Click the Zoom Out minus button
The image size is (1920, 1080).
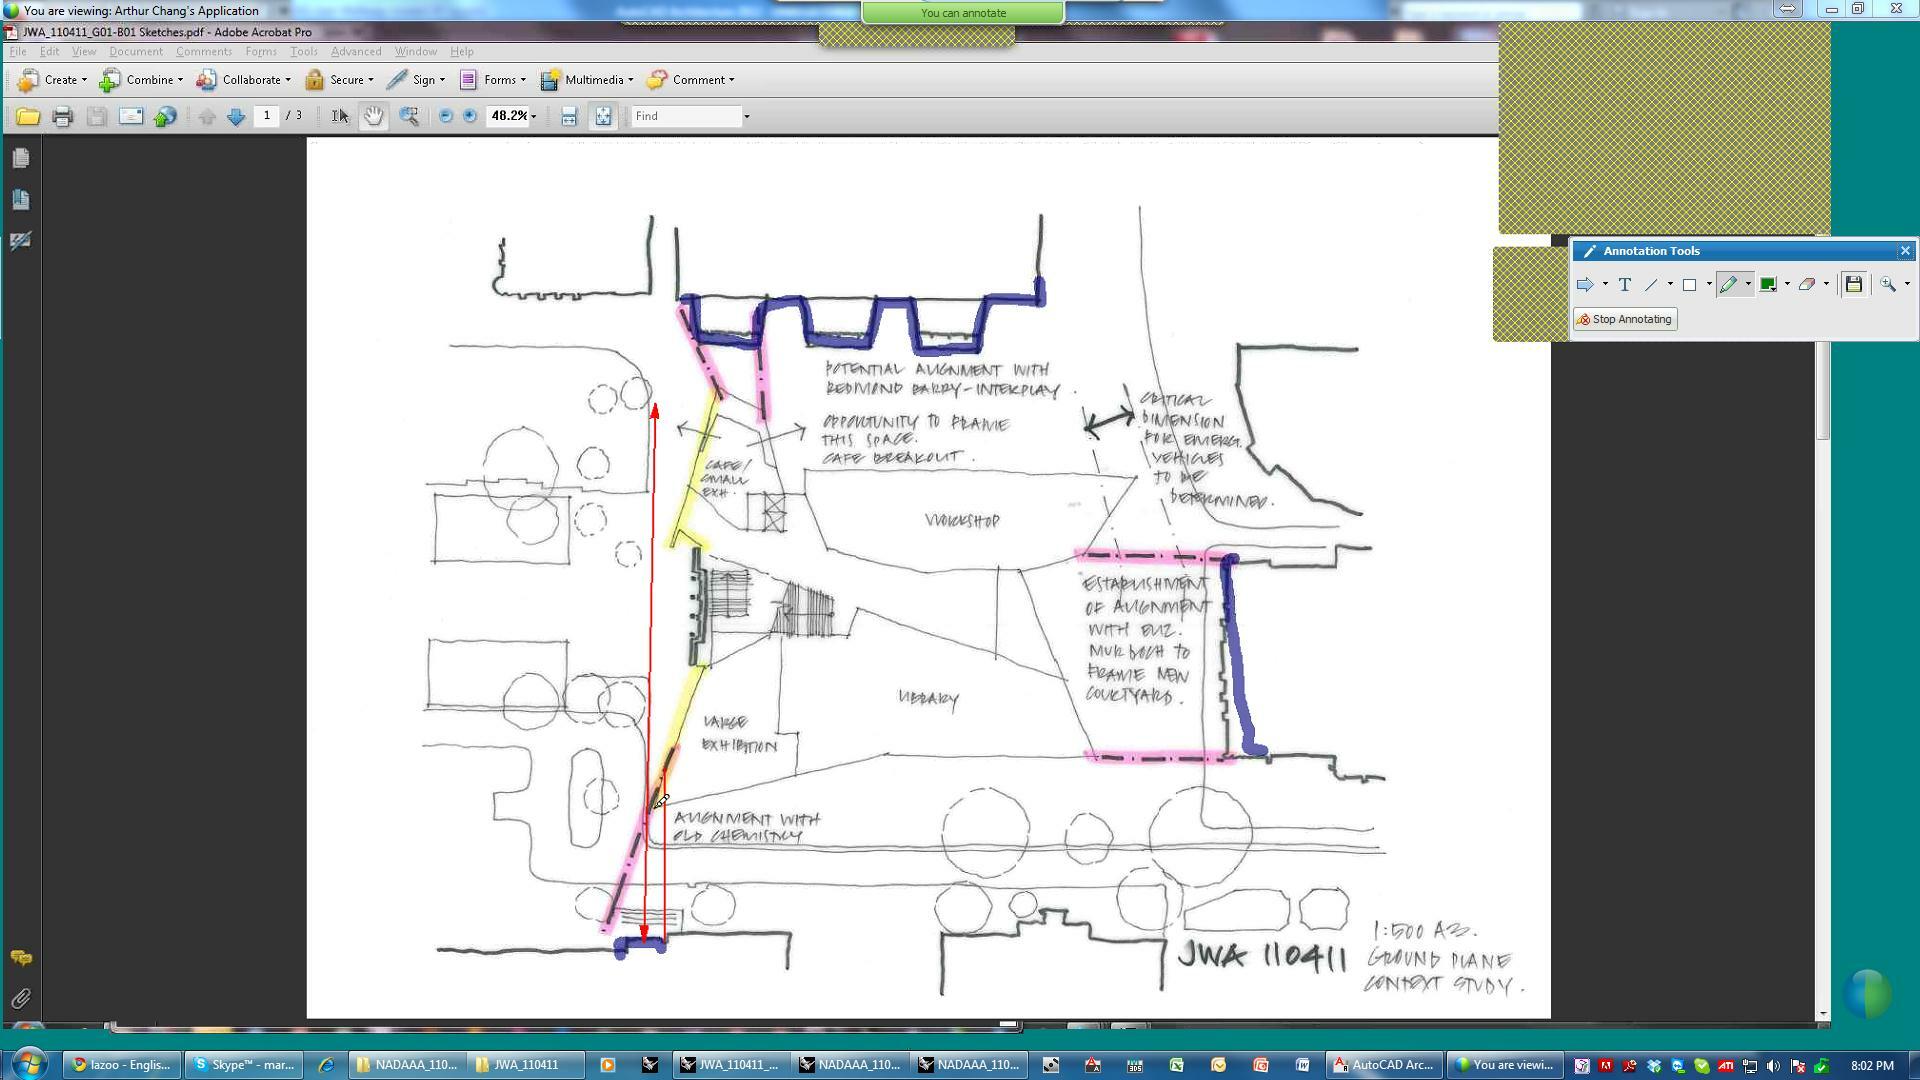pos(446,117)
